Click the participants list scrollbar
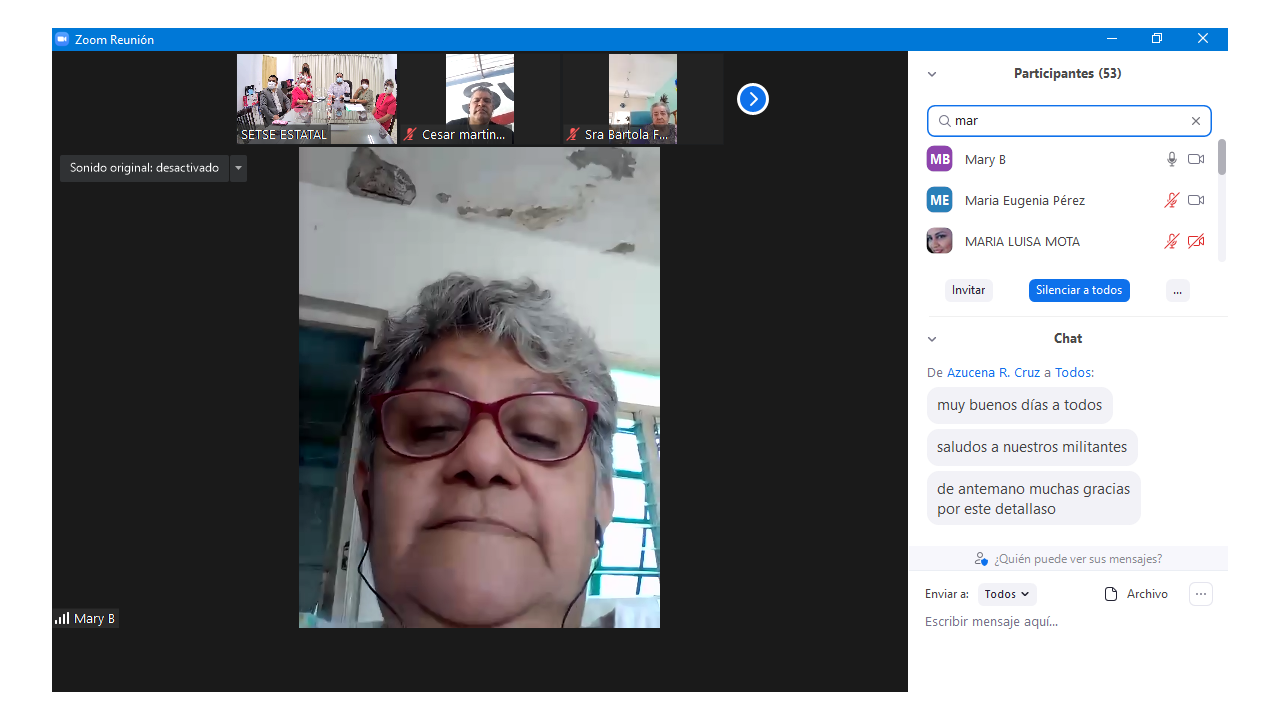Screen dimensions: 1280x720 [1222, 158]
